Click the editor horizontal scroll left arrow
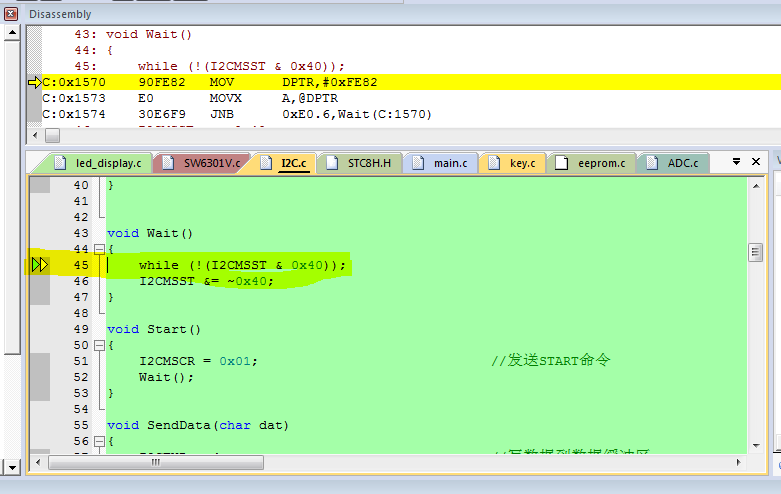781x494 pixels. (x=38, y=463)
